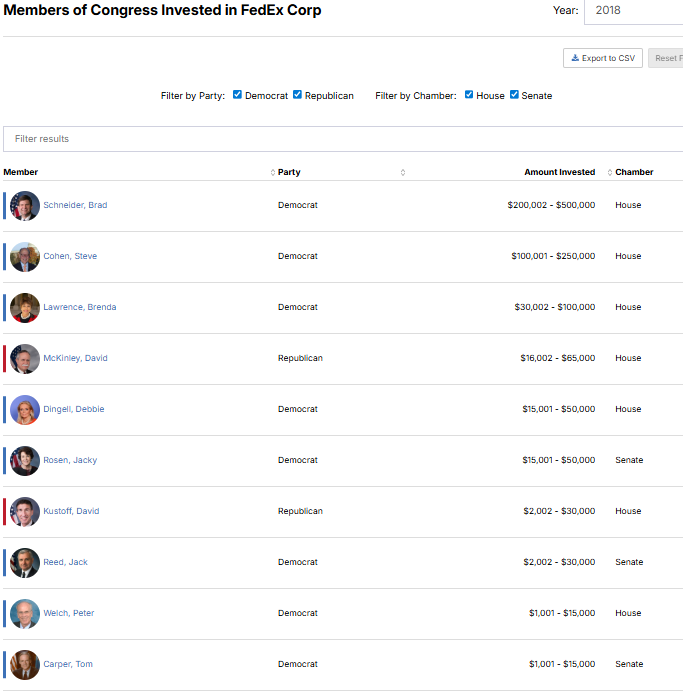Select the $16,002 - $65,000 amount cell
The width and height of the screenshot is (683, 692).
(x=558, y=358)
